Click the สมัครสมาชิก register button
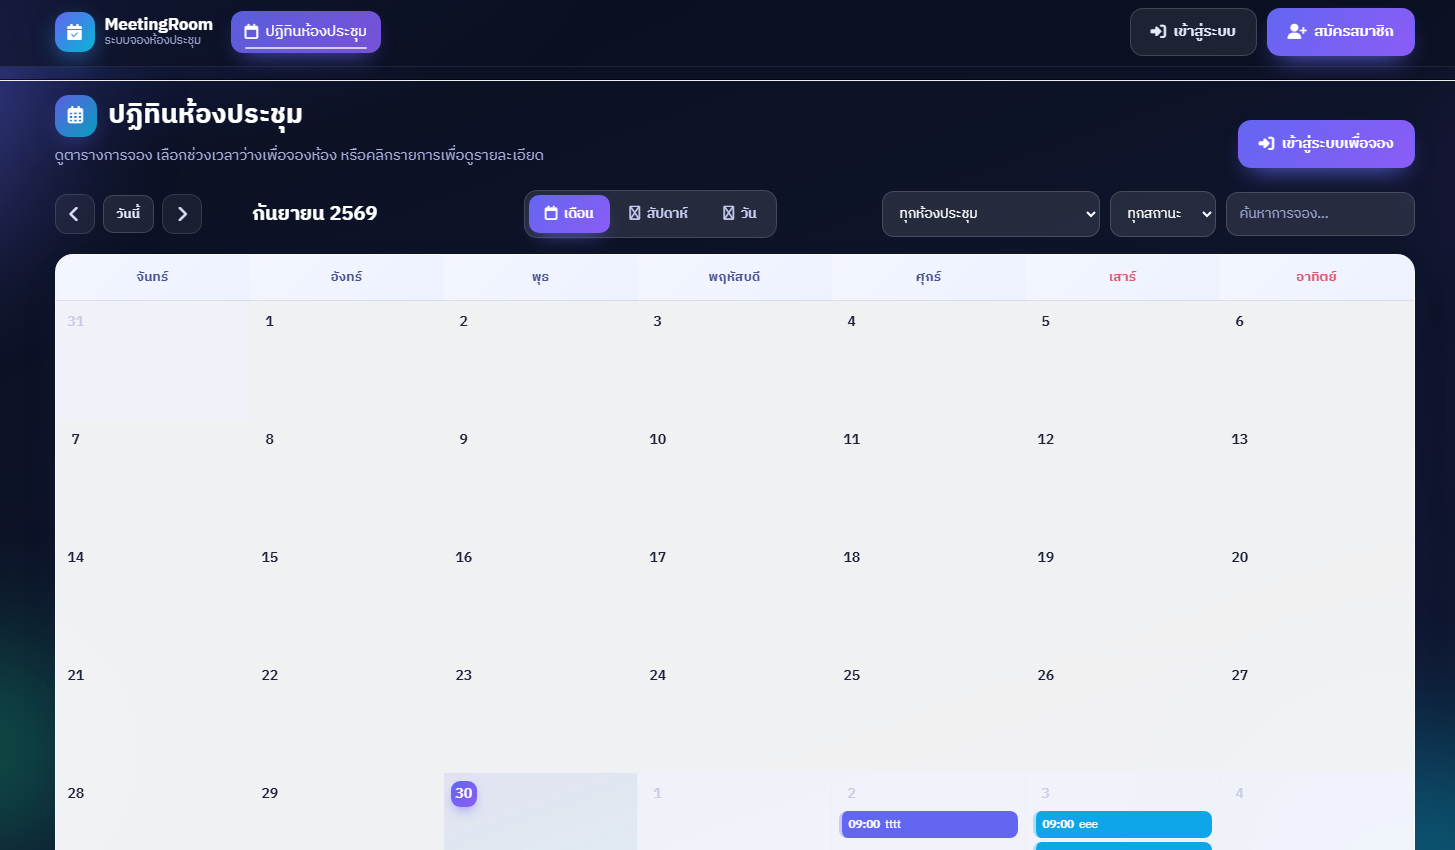 tap(1341, 32)
